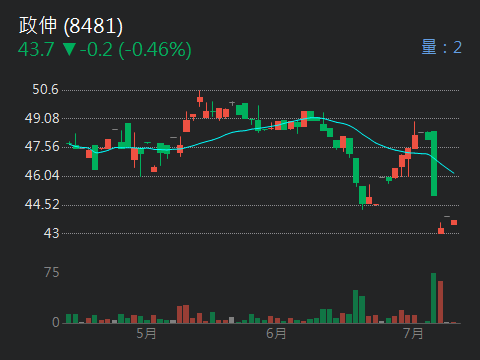This screenshot has width=480, height=360.
Task: Click the 5月 date axis label
Action: tap(146, 333)
